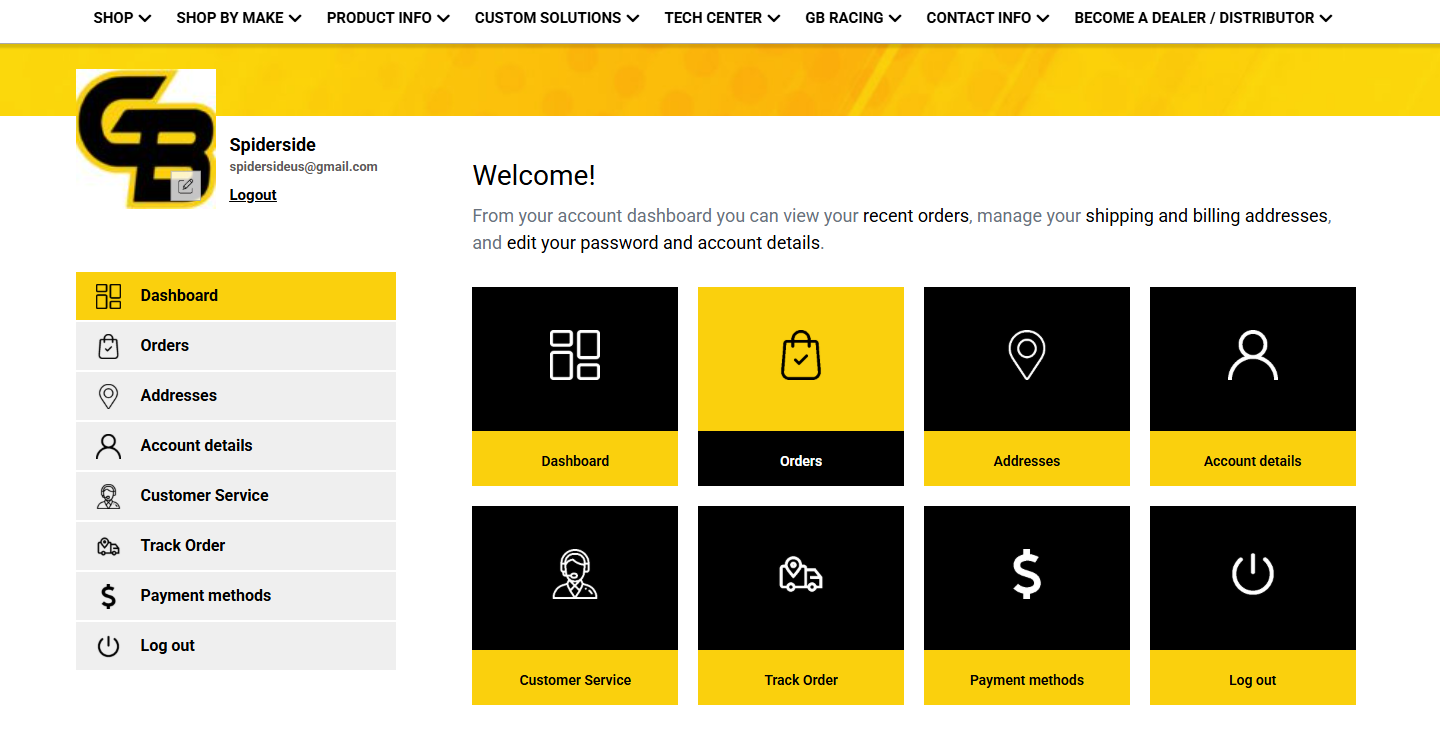Open Payment methods dollar sign tile icon
Image resolution: width=1440 pixels, height=752 pixels.
[x=1026, y=575]
